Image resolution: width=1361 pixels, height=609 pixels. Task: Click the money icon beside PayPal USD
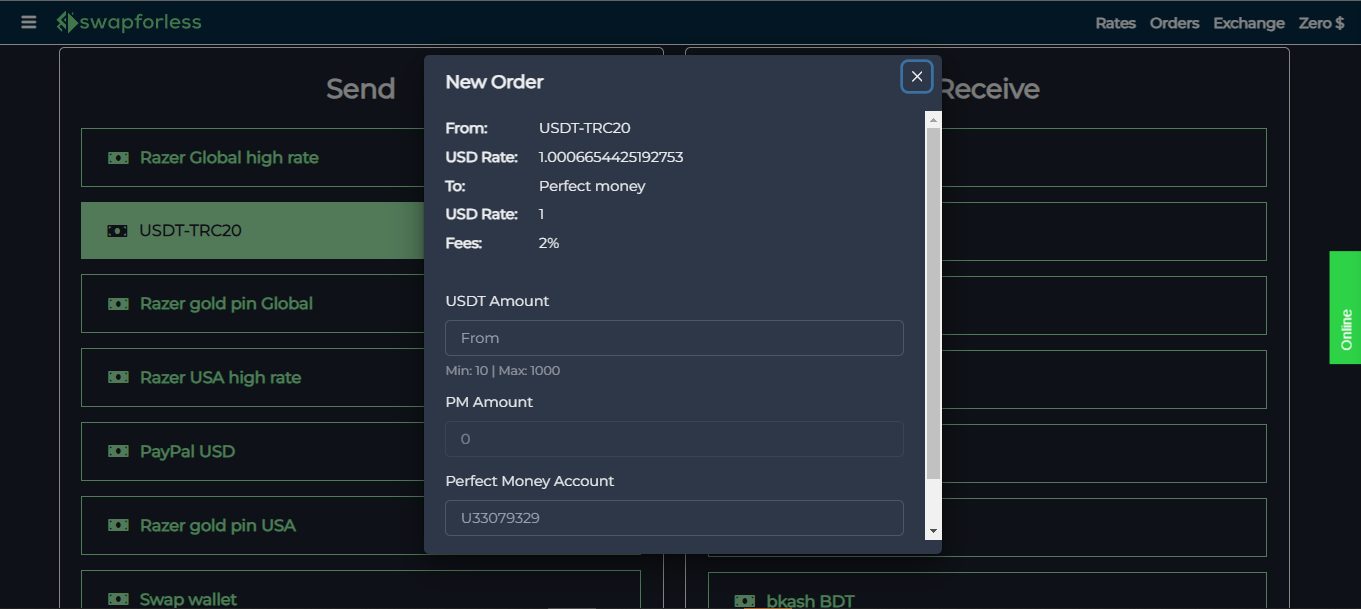(x=118, y=452)
